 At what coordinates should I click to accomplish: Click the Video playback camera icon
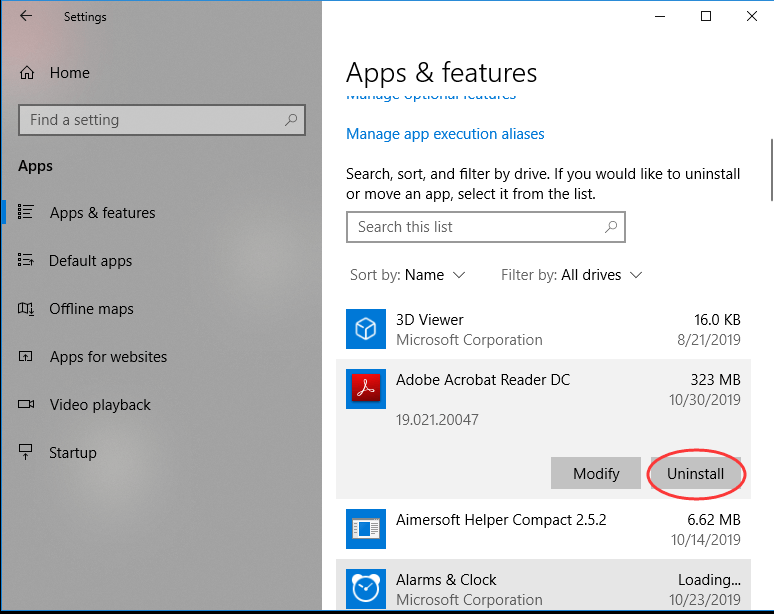coord(26,404)
